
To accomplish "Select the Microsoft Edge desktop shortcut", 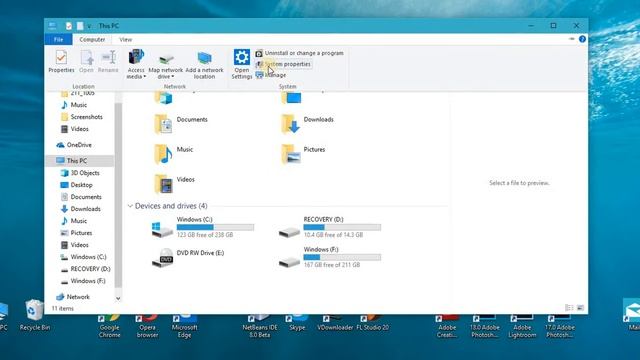I will pos(184,326).
